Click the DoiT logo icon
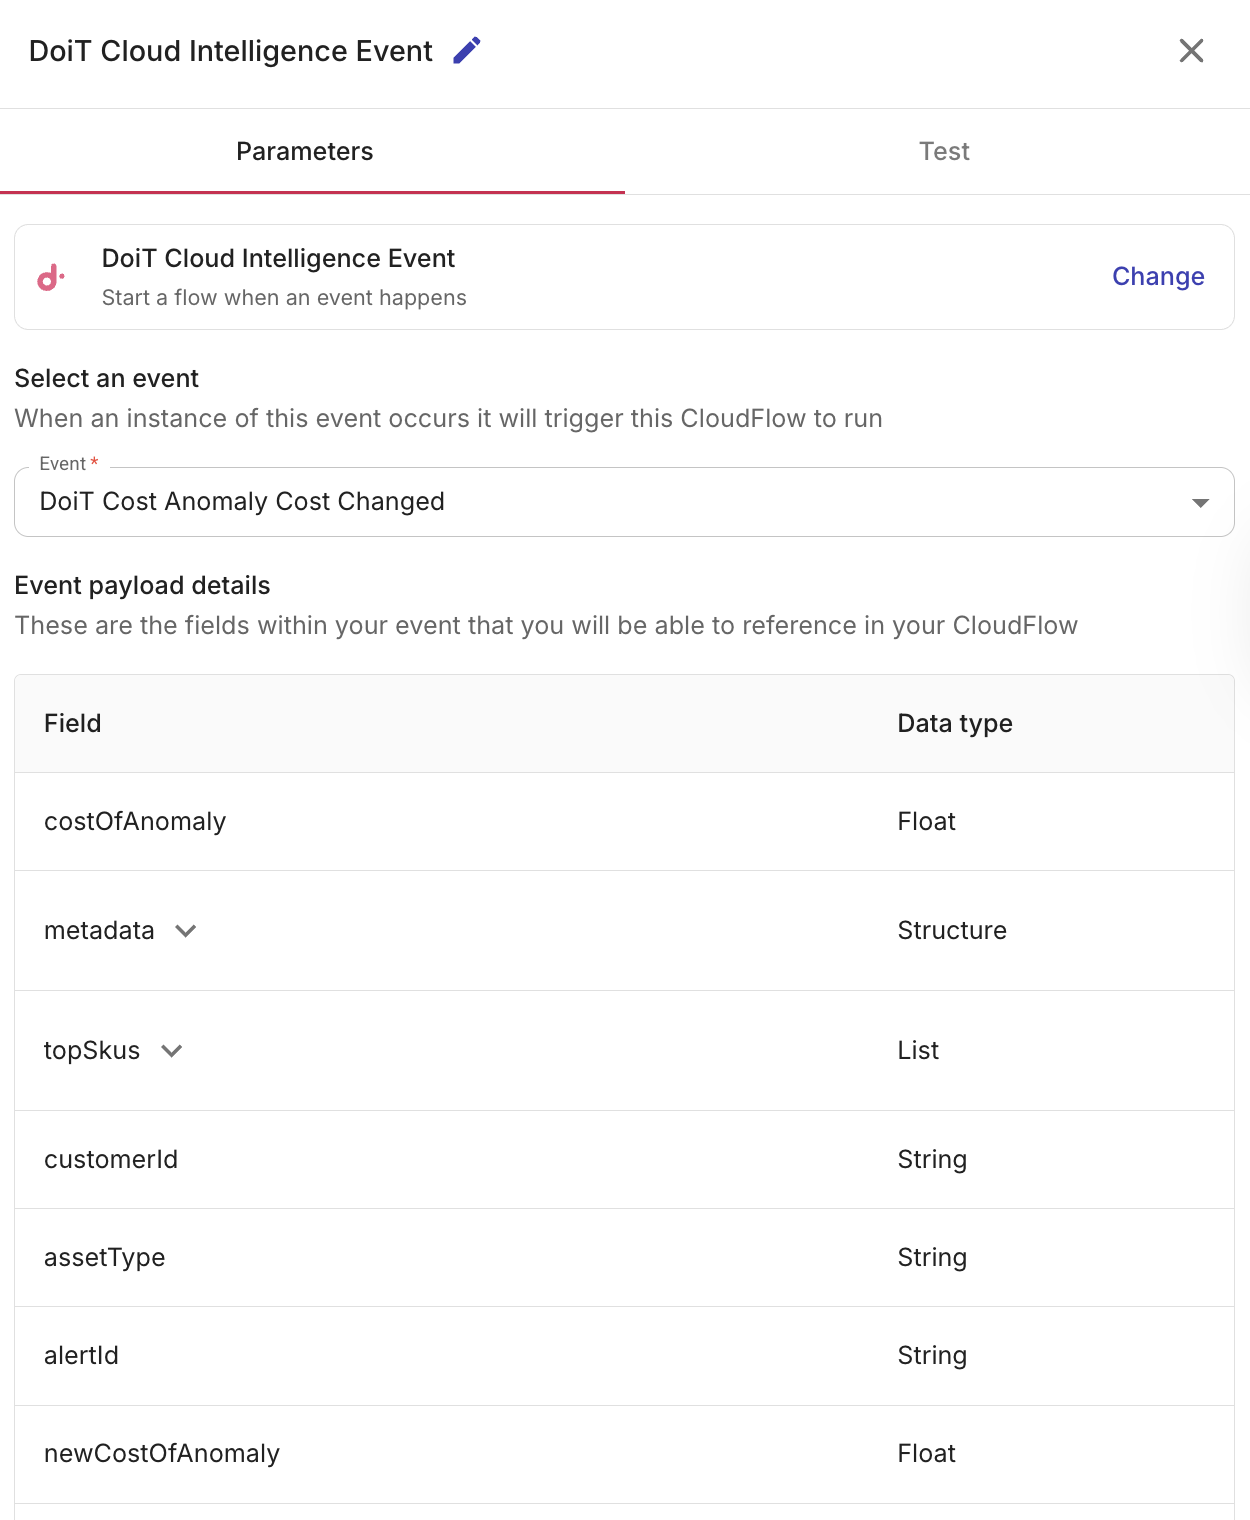 51,277
